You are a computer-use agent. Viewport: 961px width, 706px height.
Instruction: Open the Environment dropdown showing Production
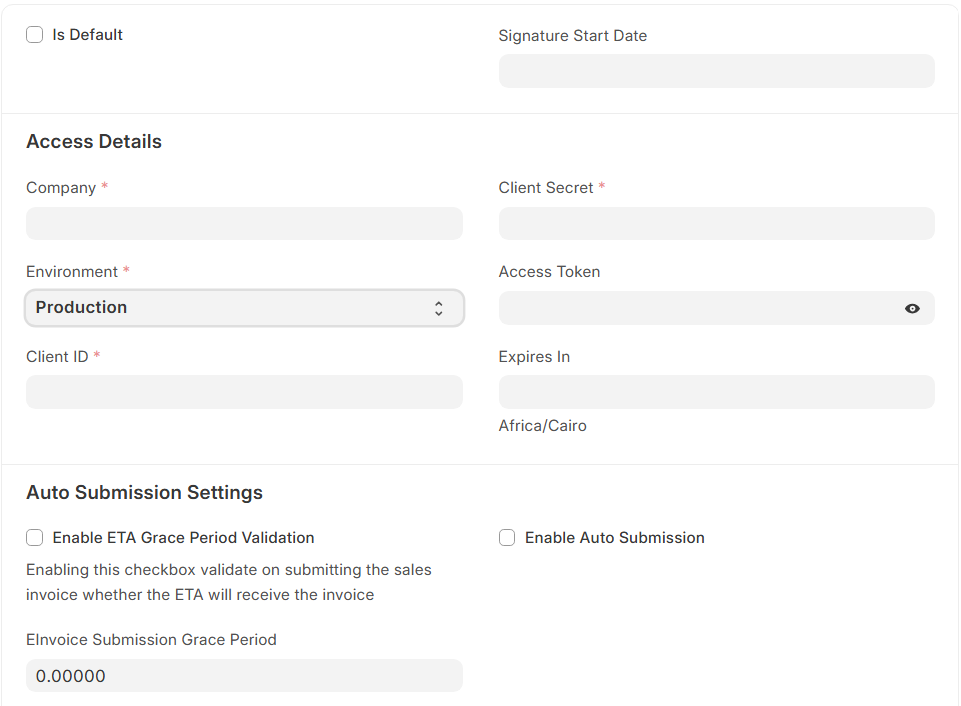coord(244,308)
